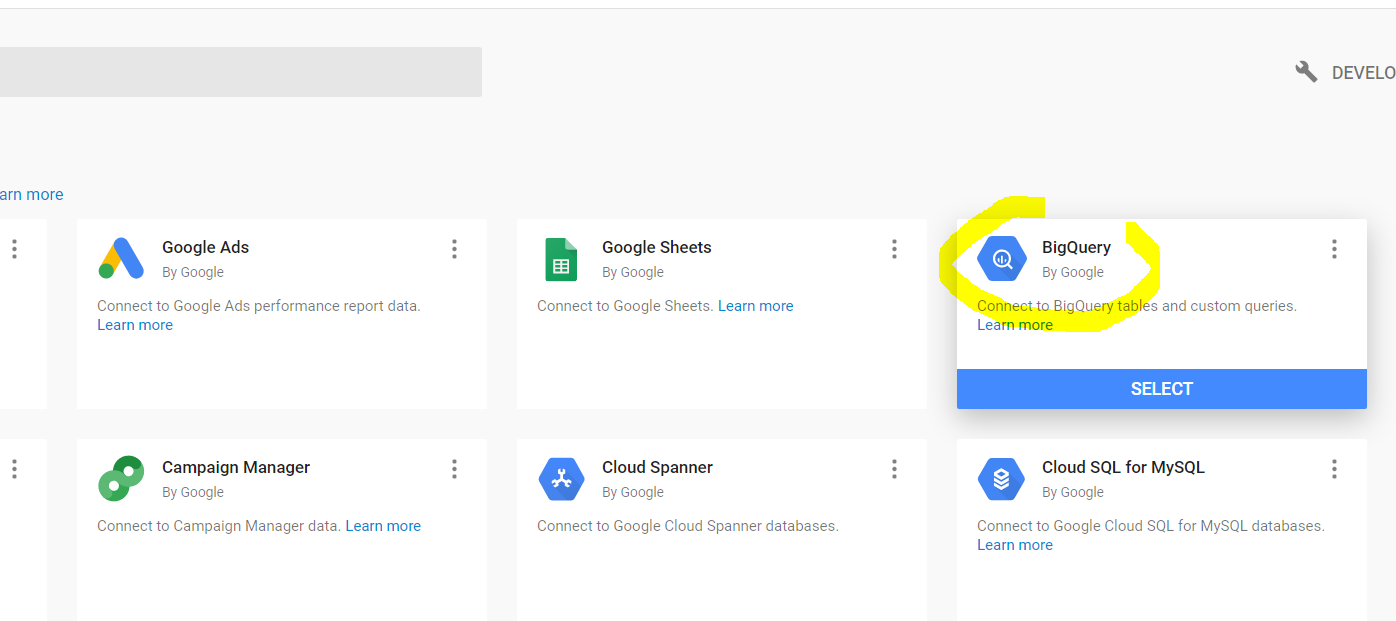Open the three-dot menu on Google Ads card
This screenshot has width=1396, height=621.
pyautogui.click(x=454, y=248)
